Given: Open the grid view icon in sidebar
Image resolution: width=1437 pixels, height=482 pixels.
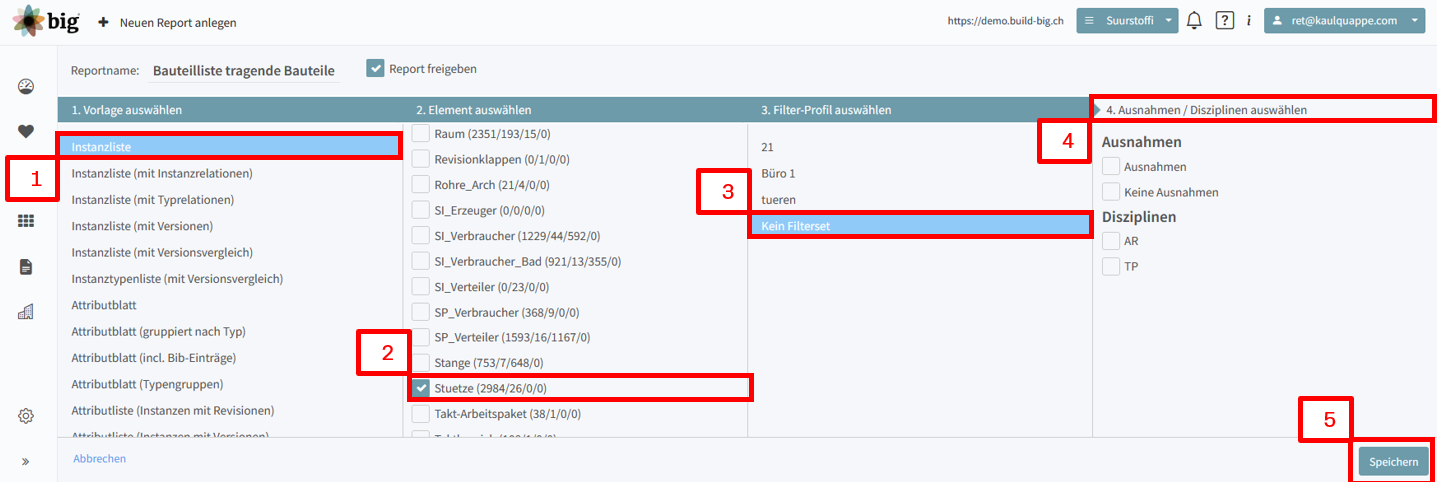Looking at the screenshot, I should pyautogui.click(x=27, y=221).
